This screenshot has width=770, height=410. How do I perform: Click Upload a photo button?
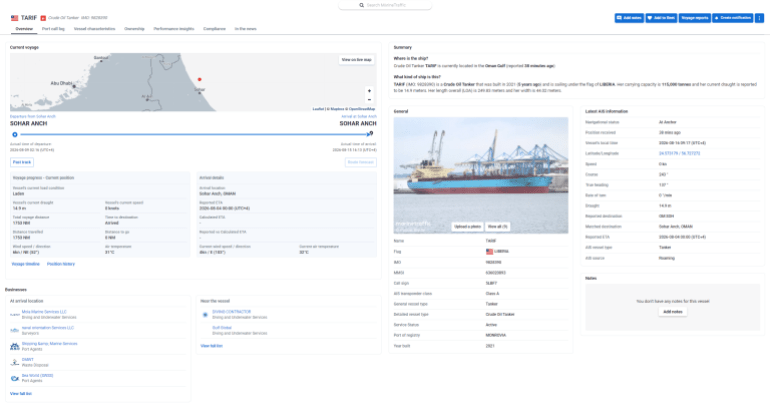coord(468,227)
